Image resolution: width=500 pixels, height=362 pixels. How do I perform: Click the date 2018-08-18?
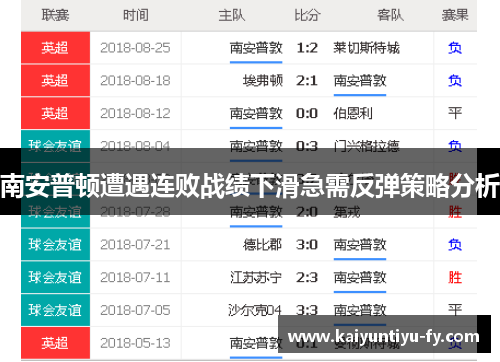coord(135,81)
